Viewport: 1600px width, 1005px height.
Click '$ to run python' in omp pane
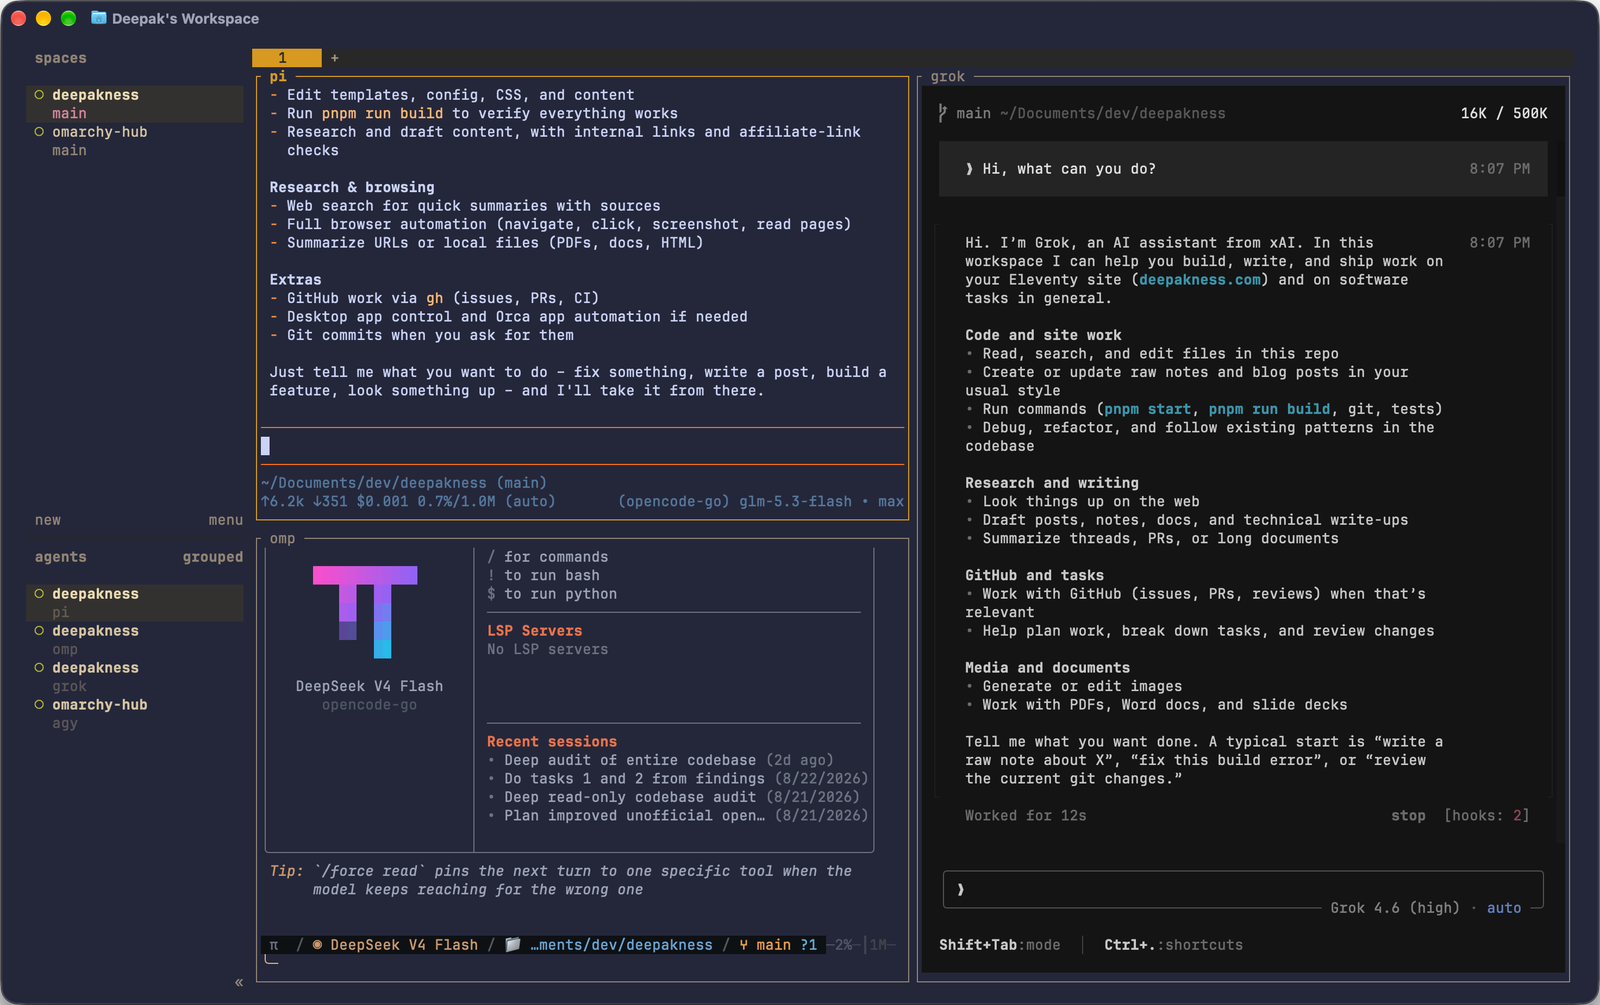point(552,594)
